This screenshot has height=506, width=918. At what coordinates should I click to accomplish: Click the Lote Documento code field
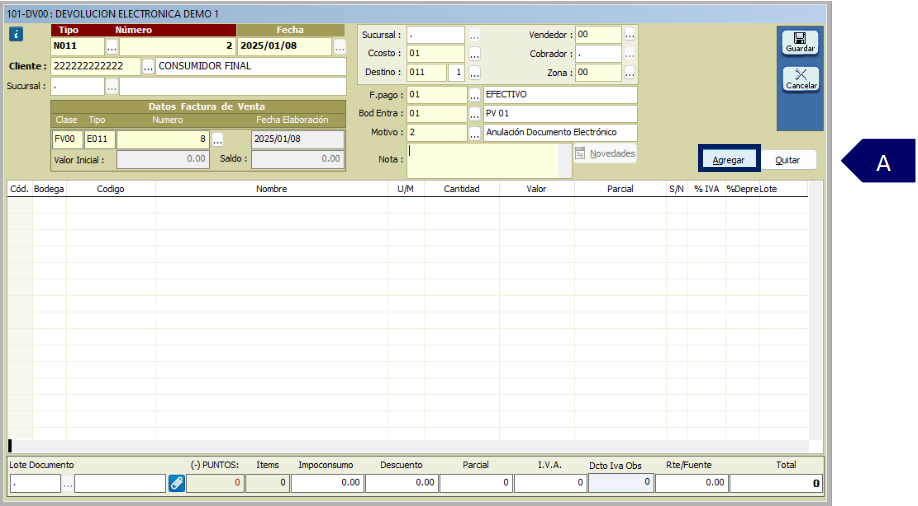point(35,484)
